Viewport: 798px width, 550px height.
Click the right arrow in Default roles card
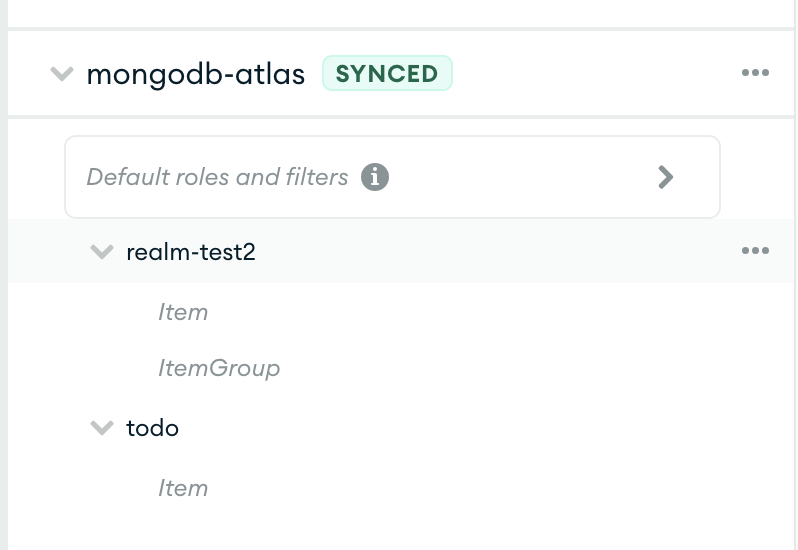tap(666, 177)
